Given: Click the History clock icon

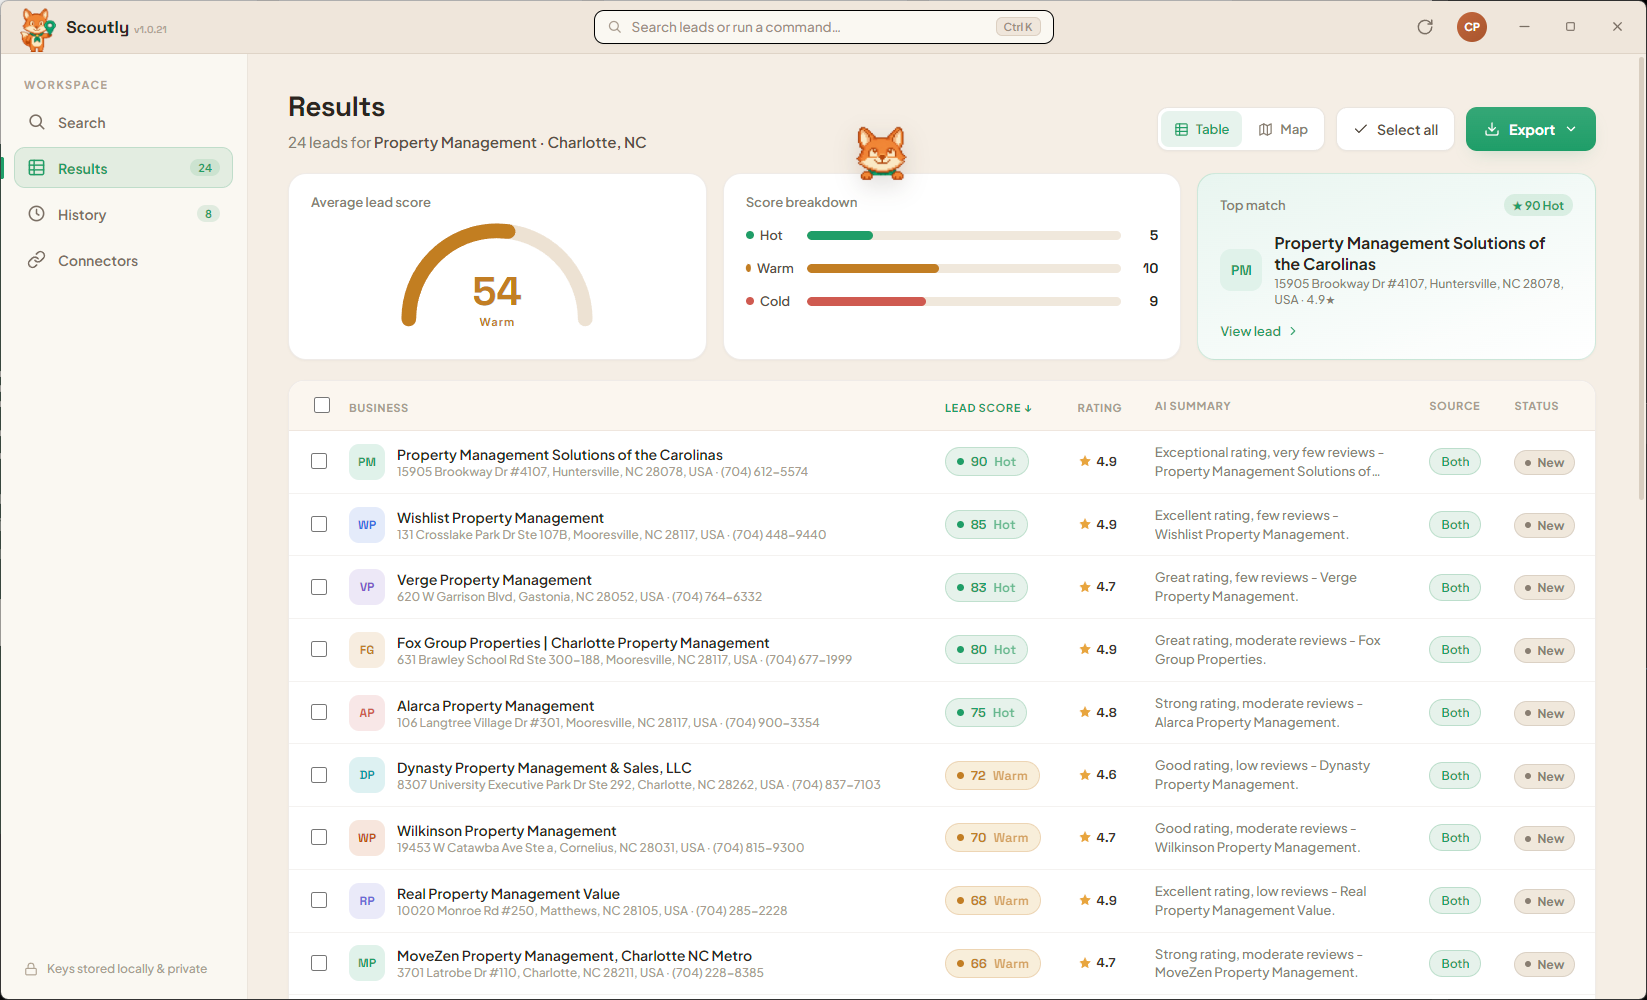Looking at the screenshot, I should click(37, 214).
